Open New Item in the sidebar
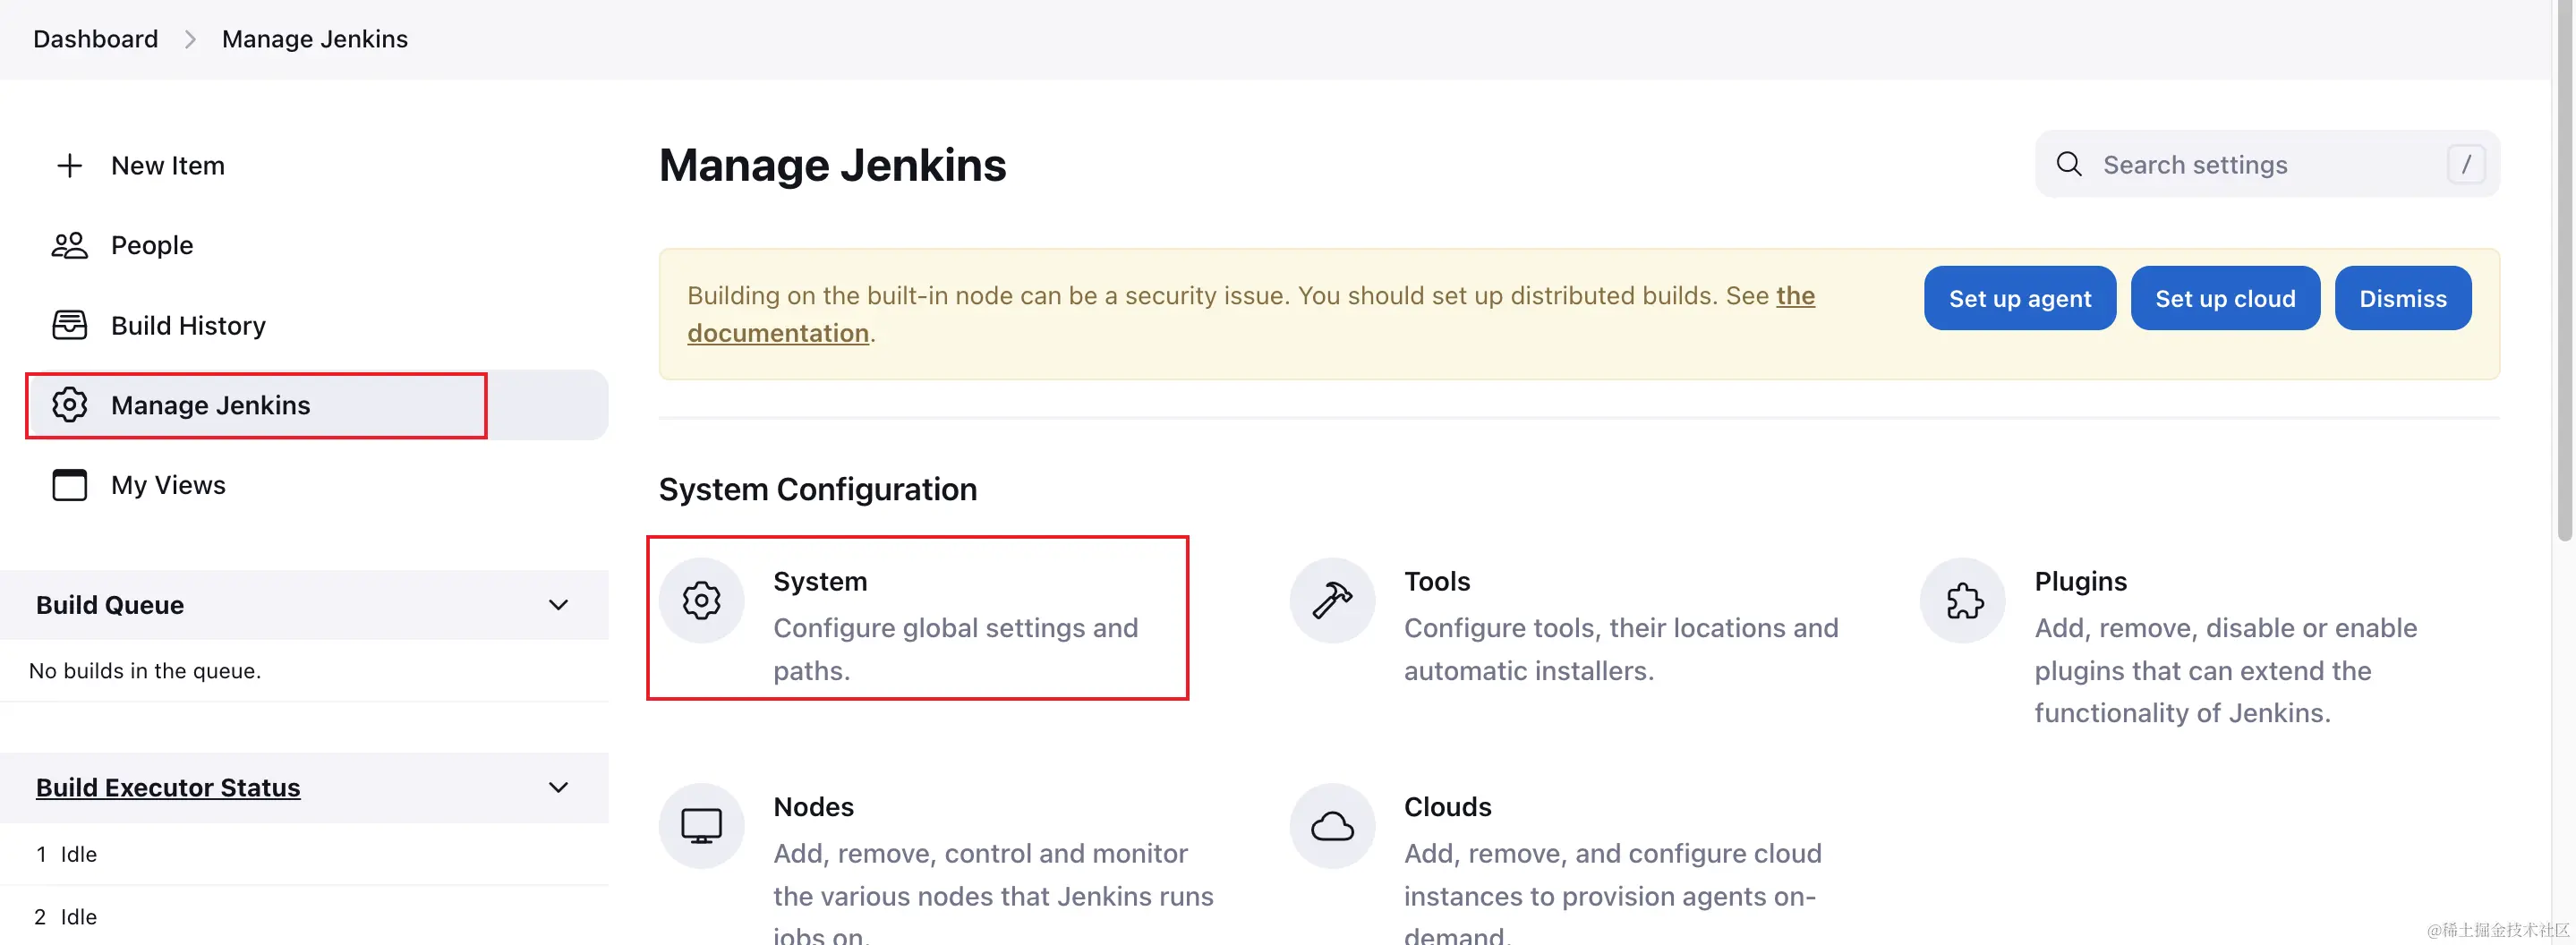Viewport: 2576px width, 945px height. point(168,165)
